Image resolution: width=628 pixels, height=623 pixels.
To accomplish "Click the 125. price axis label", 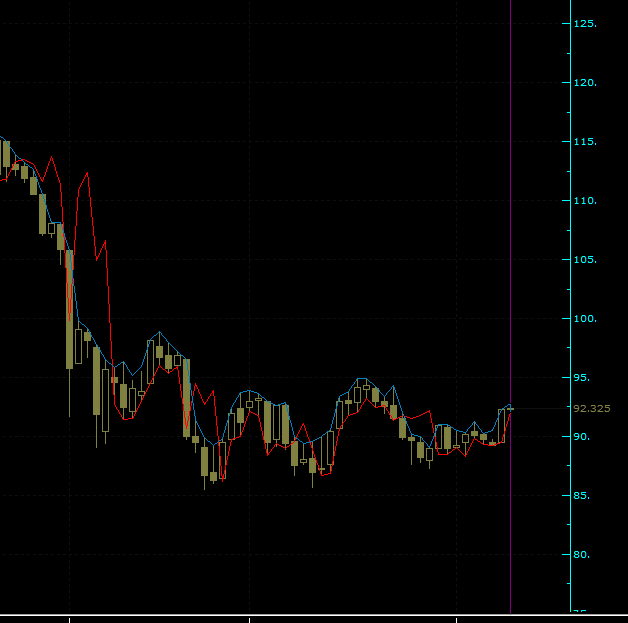I will coord(585,24).
